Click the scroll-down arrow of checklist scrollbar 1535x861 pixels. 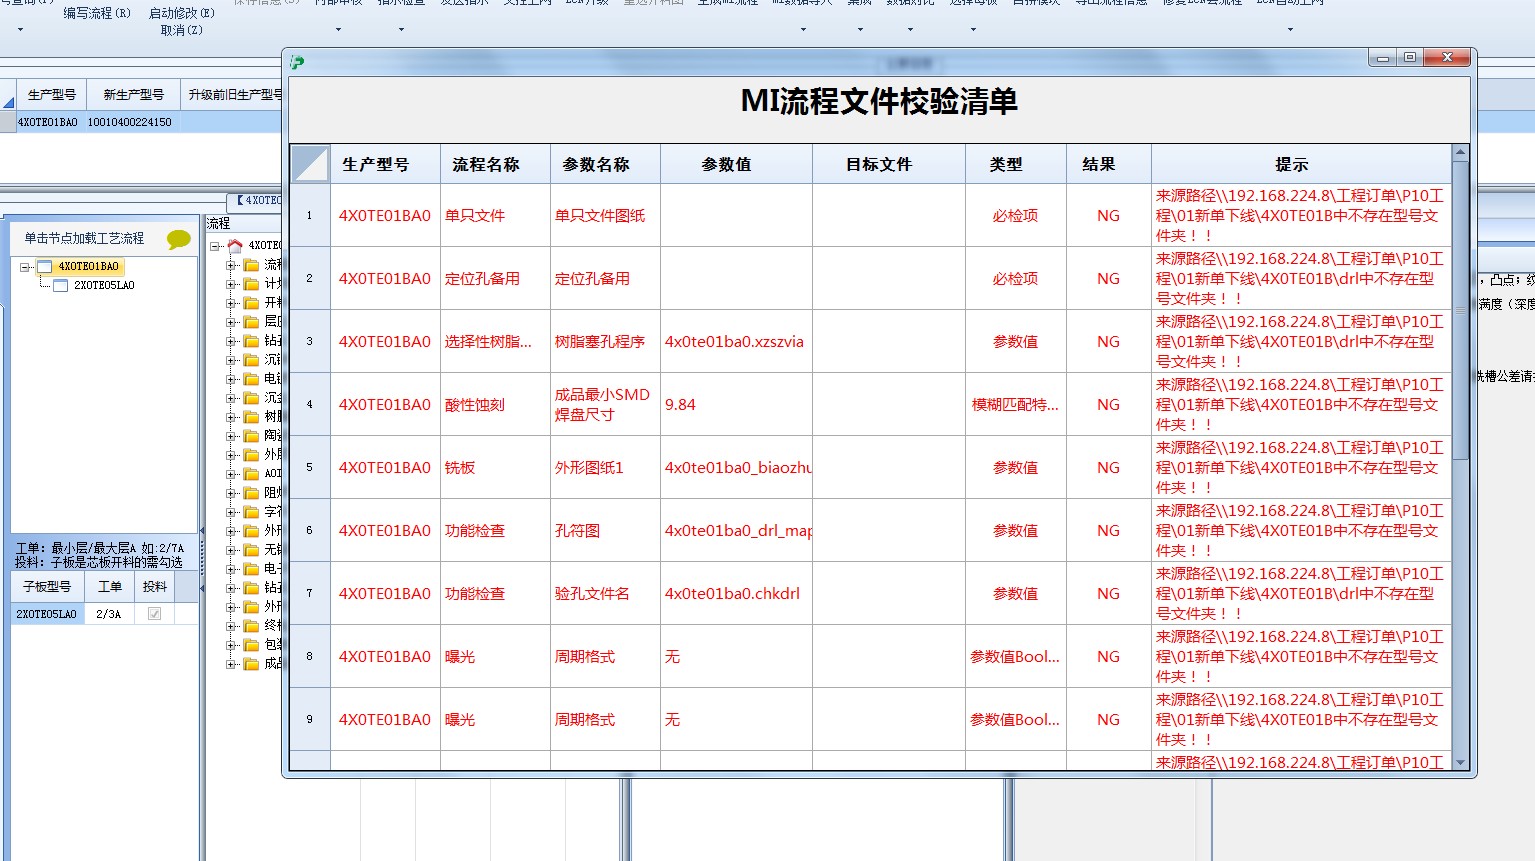click(1460, 762)
